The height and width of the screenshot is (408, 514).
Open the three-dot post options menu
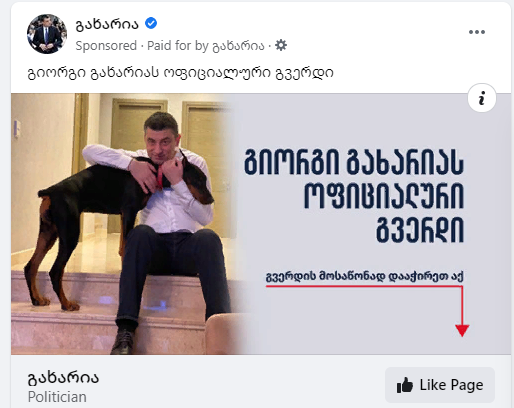pos(477,32)
